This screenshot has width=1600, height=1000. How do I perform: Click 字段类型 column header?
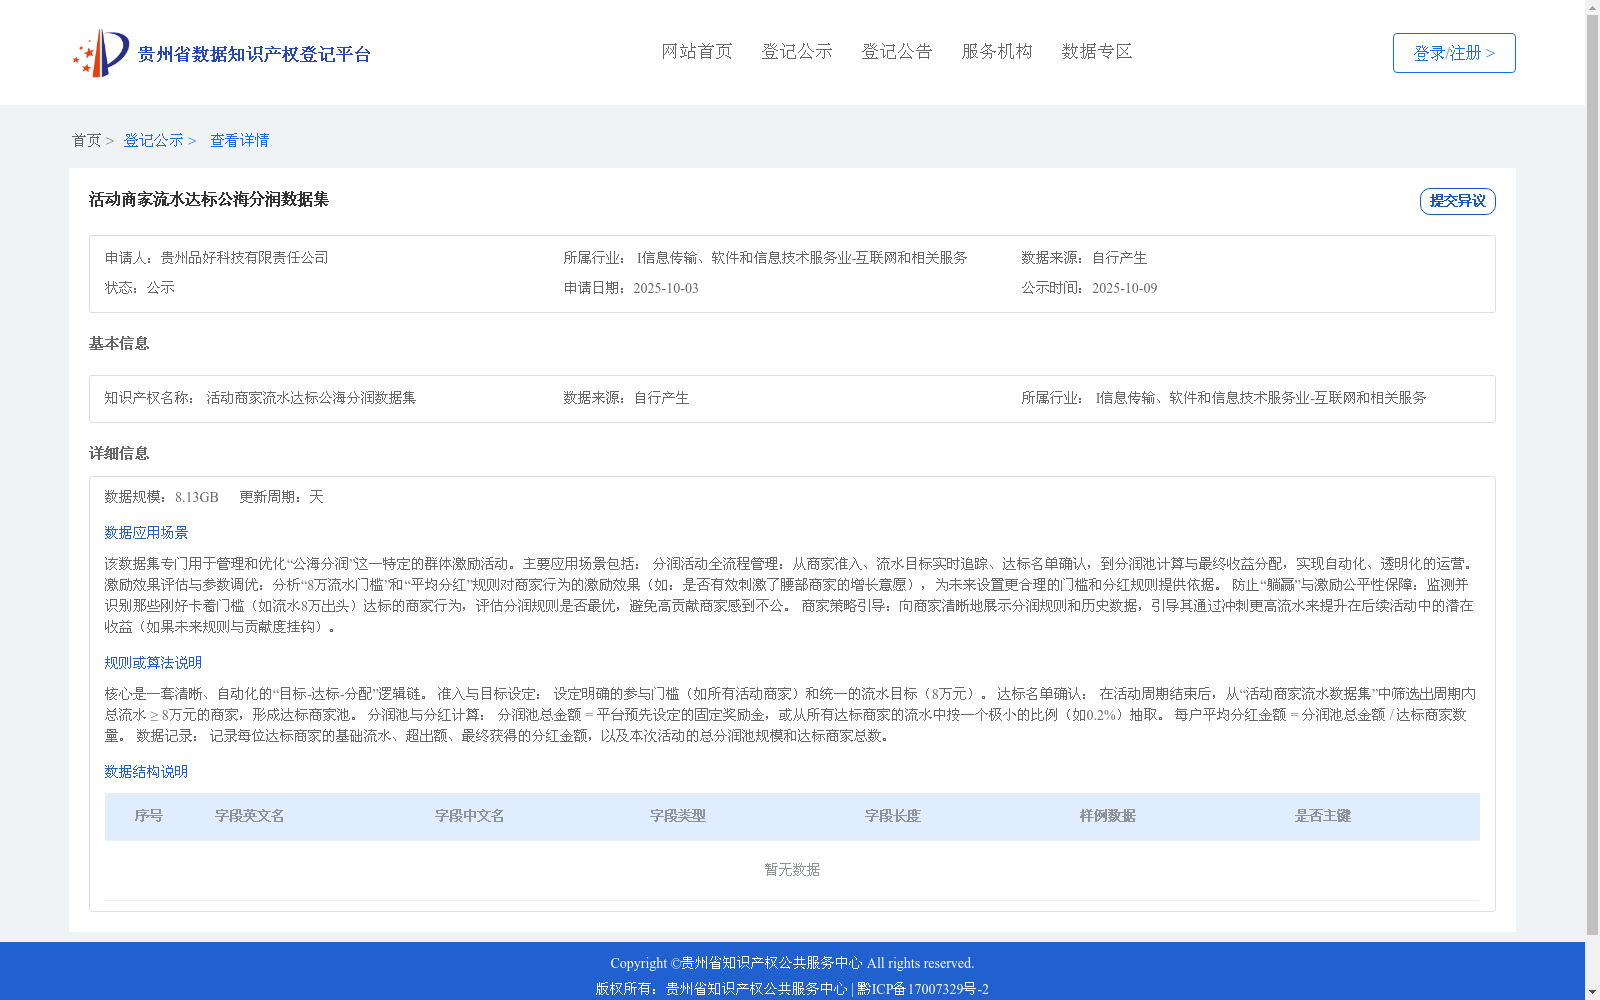677,816
